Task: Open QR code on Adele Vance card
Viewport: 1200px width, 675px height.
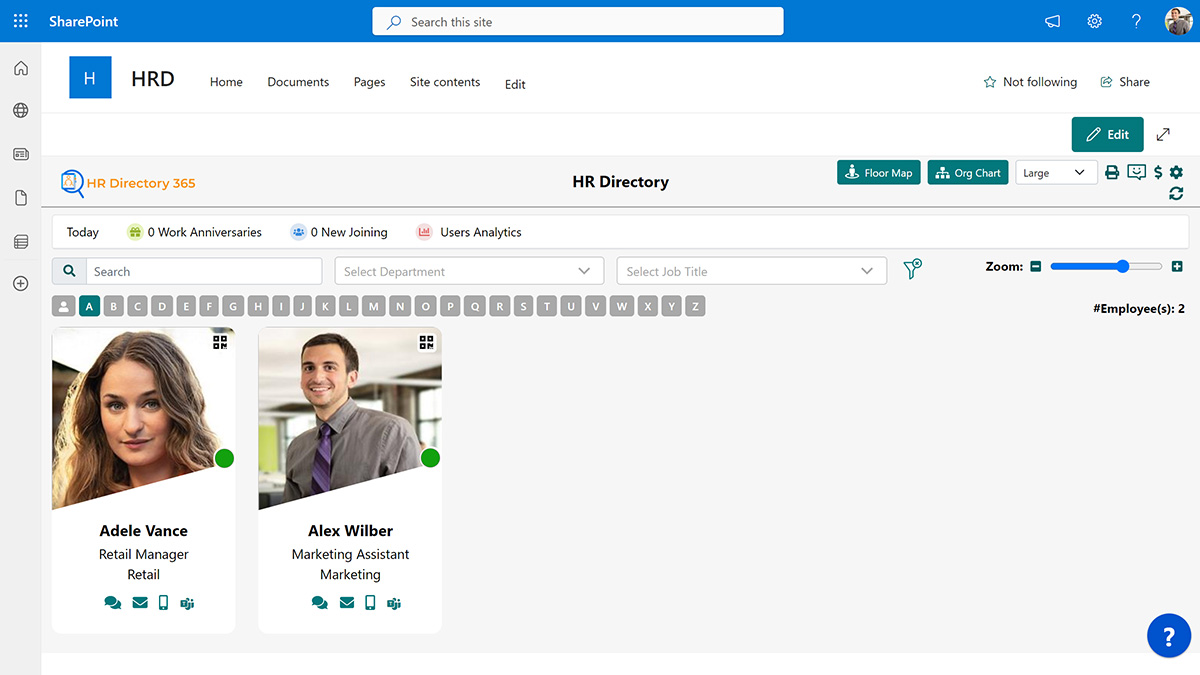Action: (220, 342)
